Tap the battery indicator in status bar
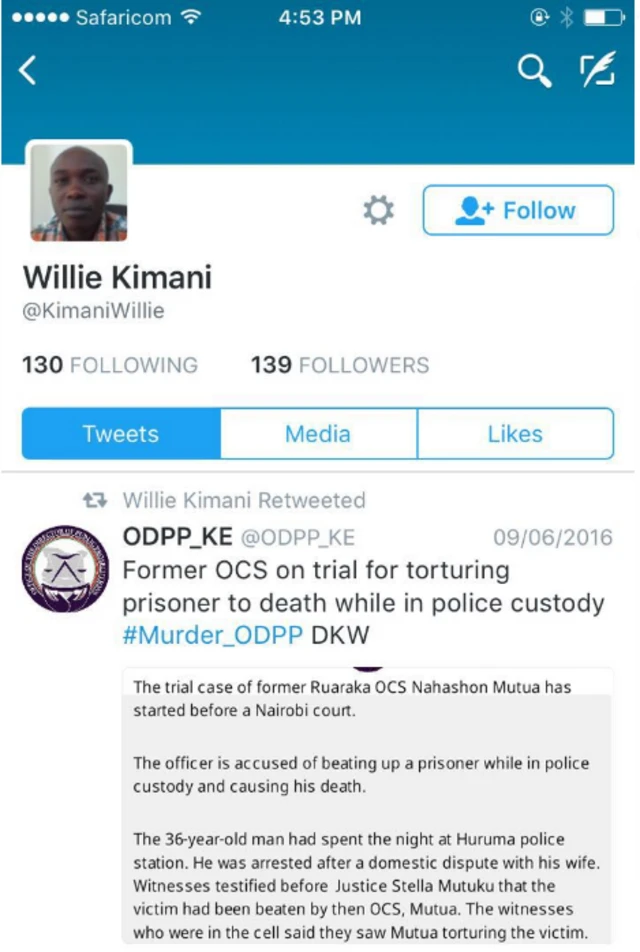This screenshot has height=952, width=640. tap(604, 18)
